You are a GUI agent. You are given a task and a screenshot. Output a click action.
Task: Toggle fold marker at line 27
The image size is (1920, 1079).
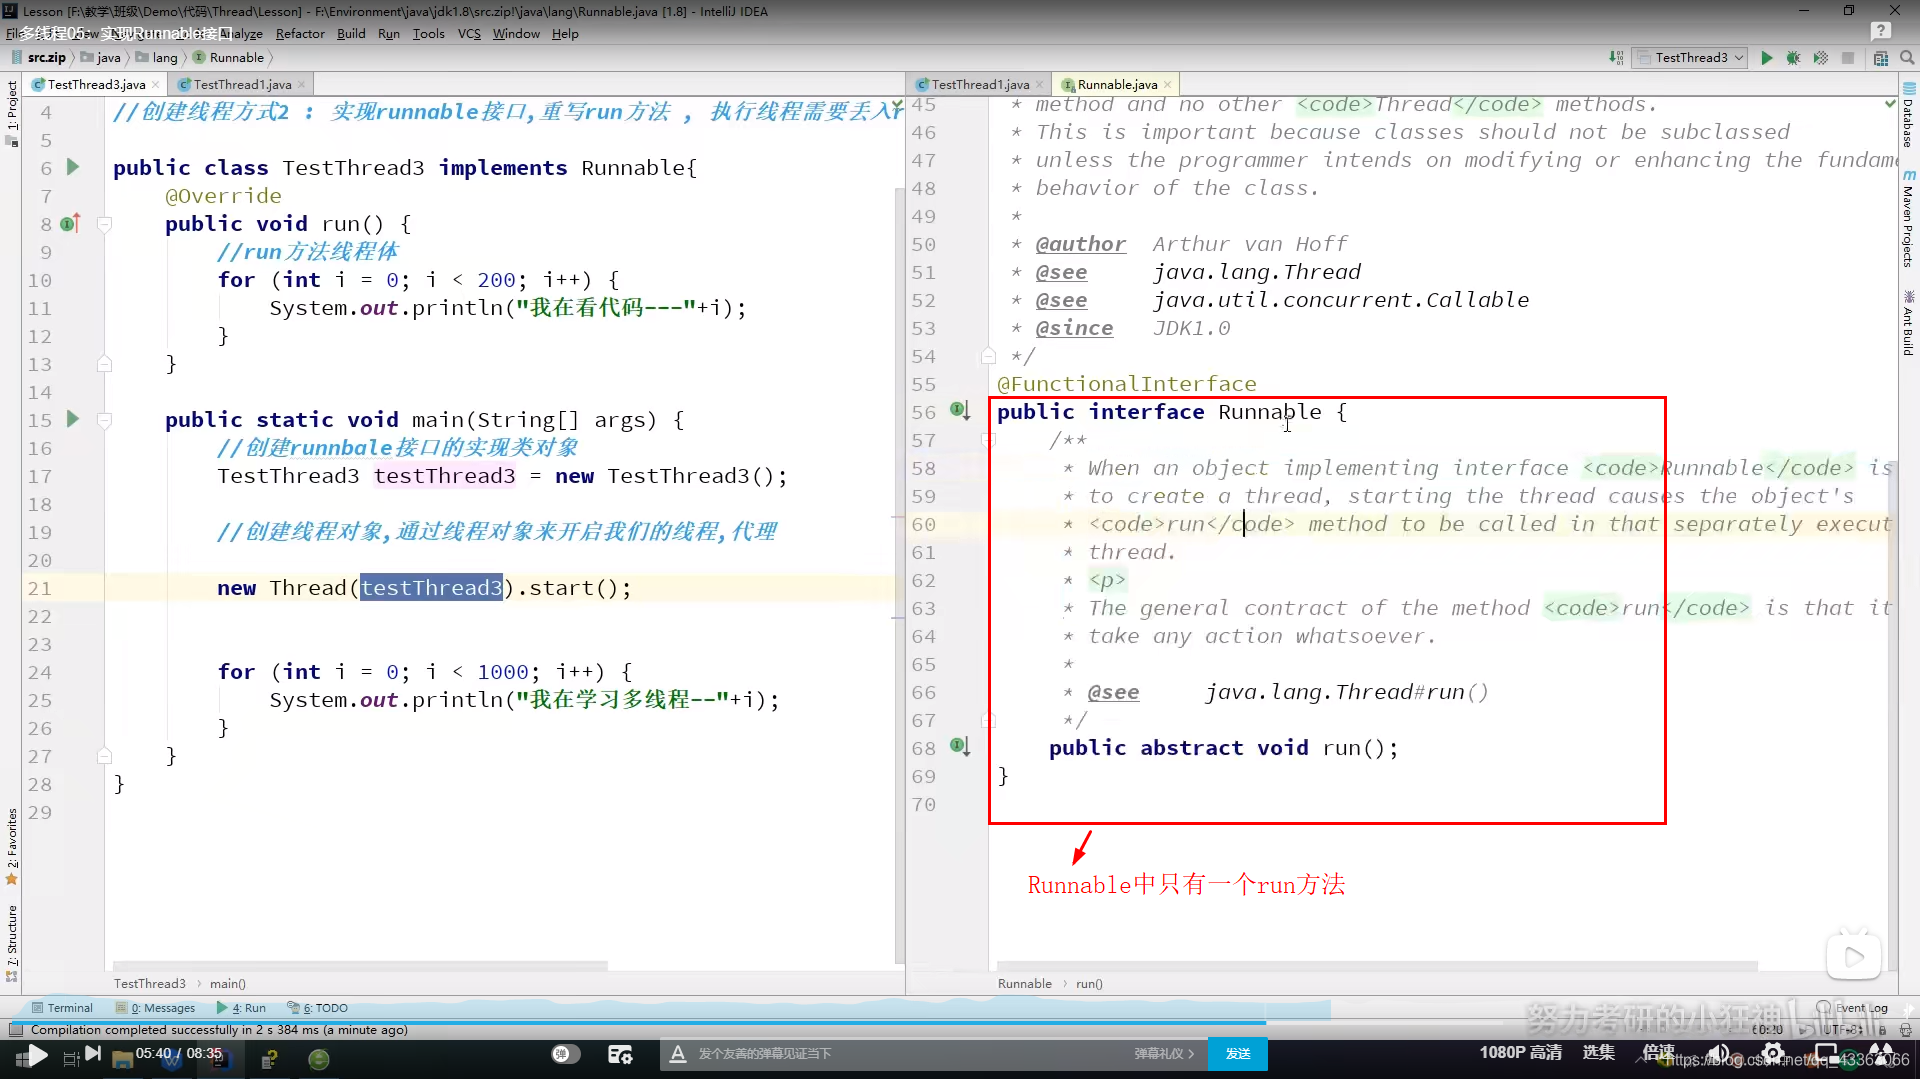click(104, 756)
